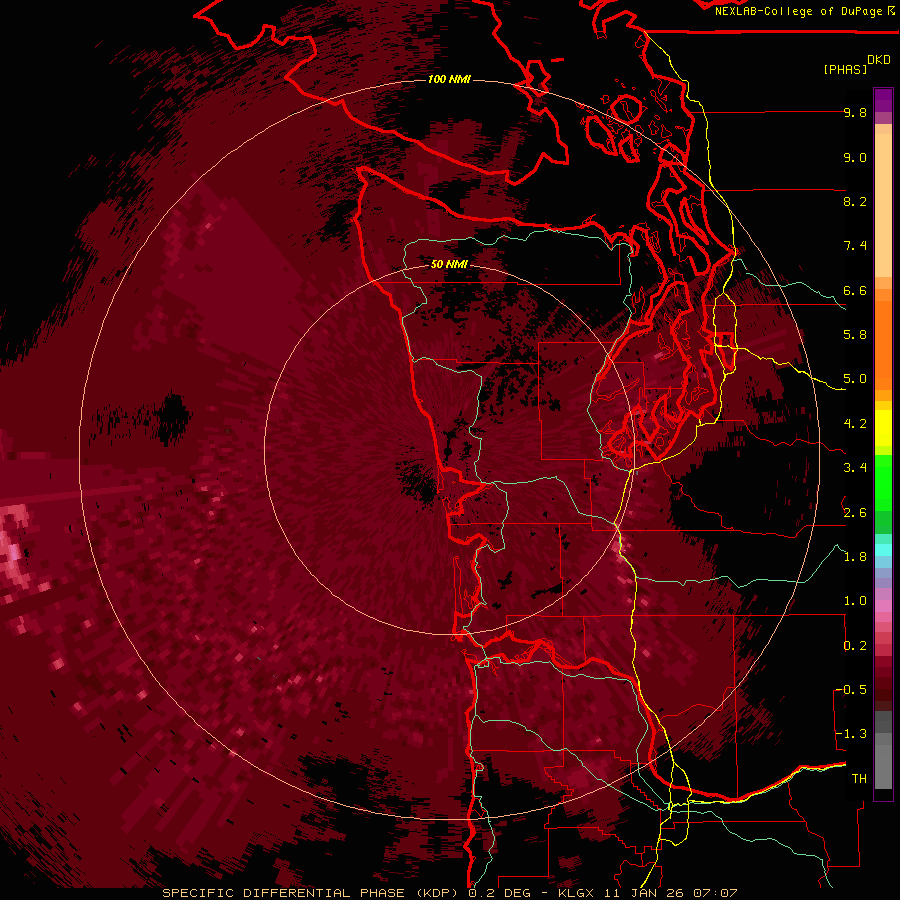Screen dimensions: 900x900
Task: Click the DKD unit label
Action: (x=879, y=60)
